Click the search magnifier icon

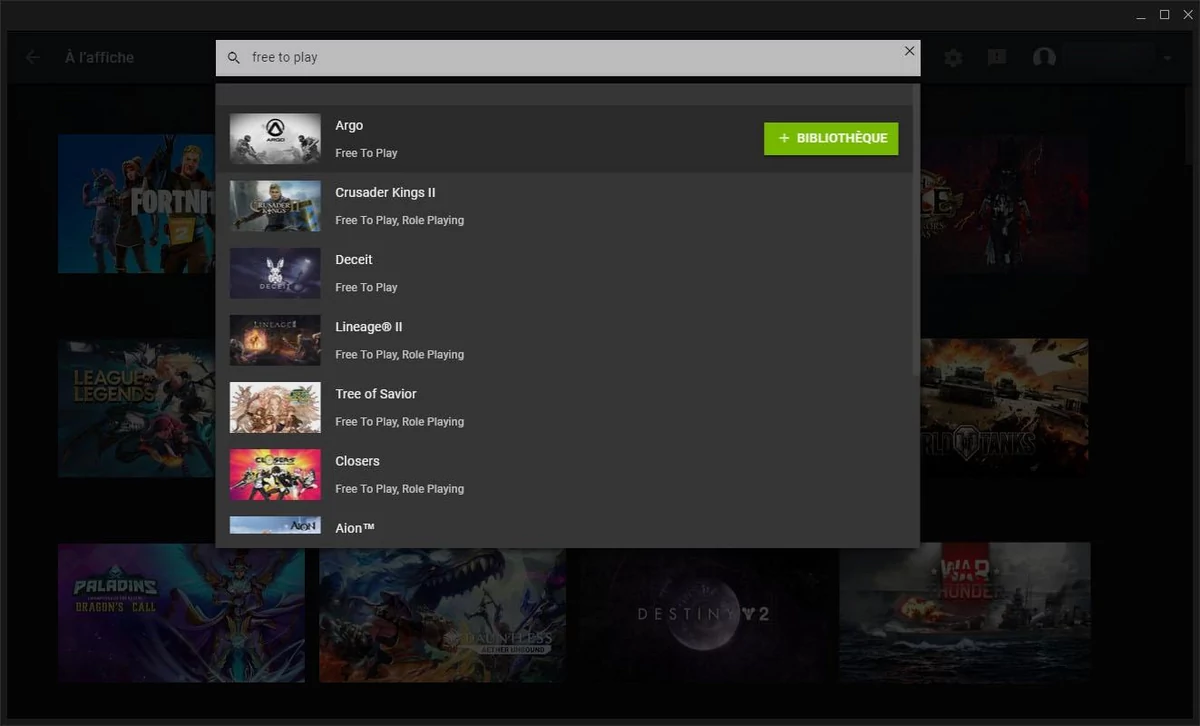[x=234, y=58]
